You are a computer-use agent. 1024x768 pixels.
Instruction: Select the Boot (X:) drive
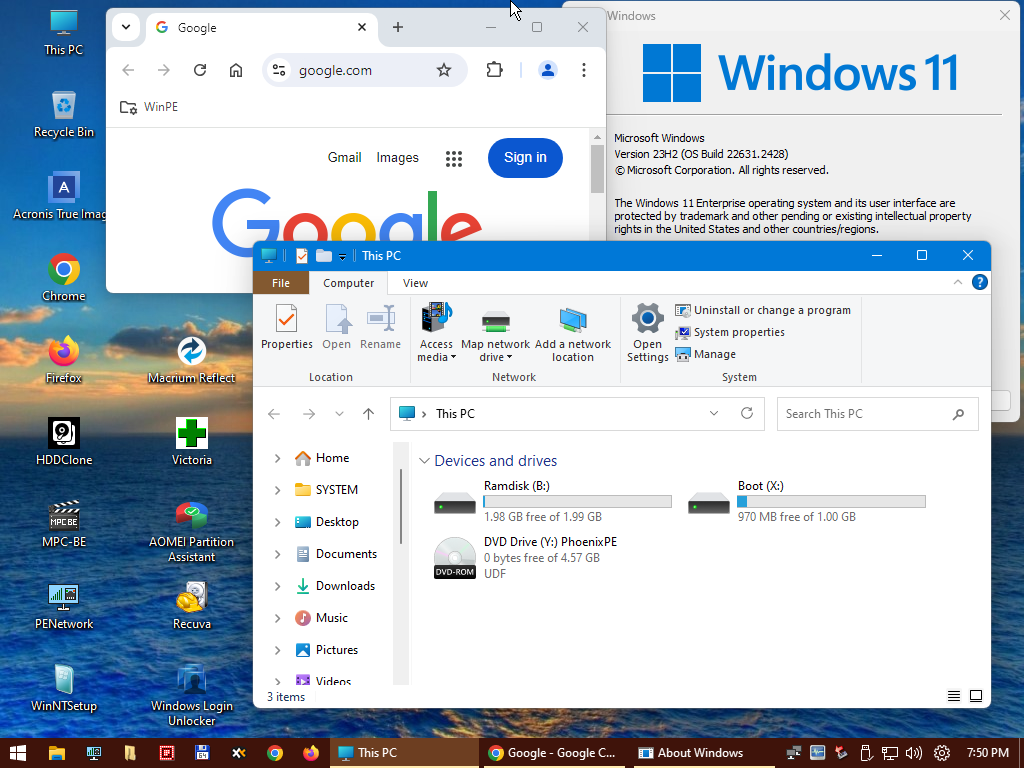tap(807, 502)
